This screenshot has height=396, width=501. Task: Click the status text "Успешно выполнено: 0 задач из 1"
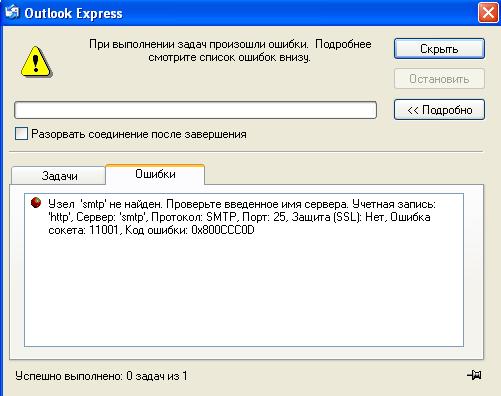point(101,376)
